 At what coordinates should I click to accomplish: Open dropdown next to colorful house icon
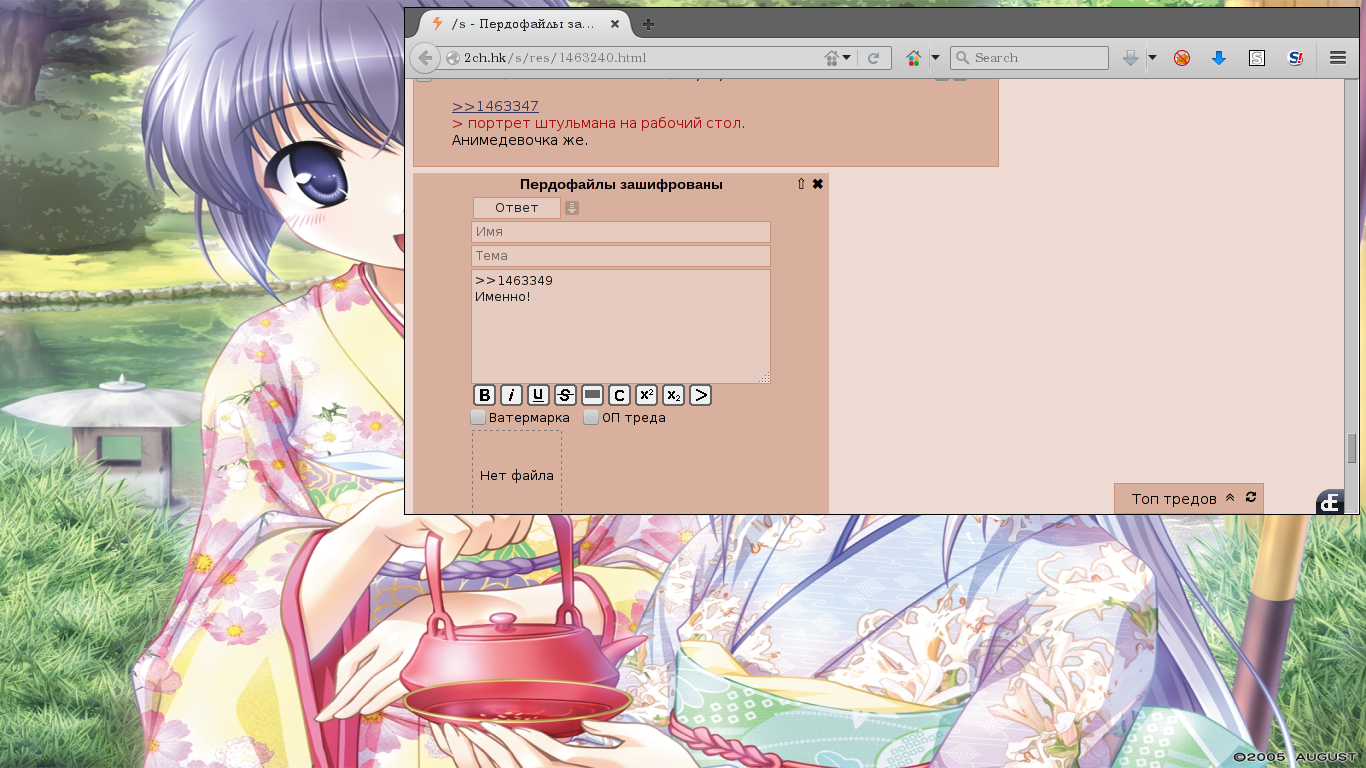point(936,58)
